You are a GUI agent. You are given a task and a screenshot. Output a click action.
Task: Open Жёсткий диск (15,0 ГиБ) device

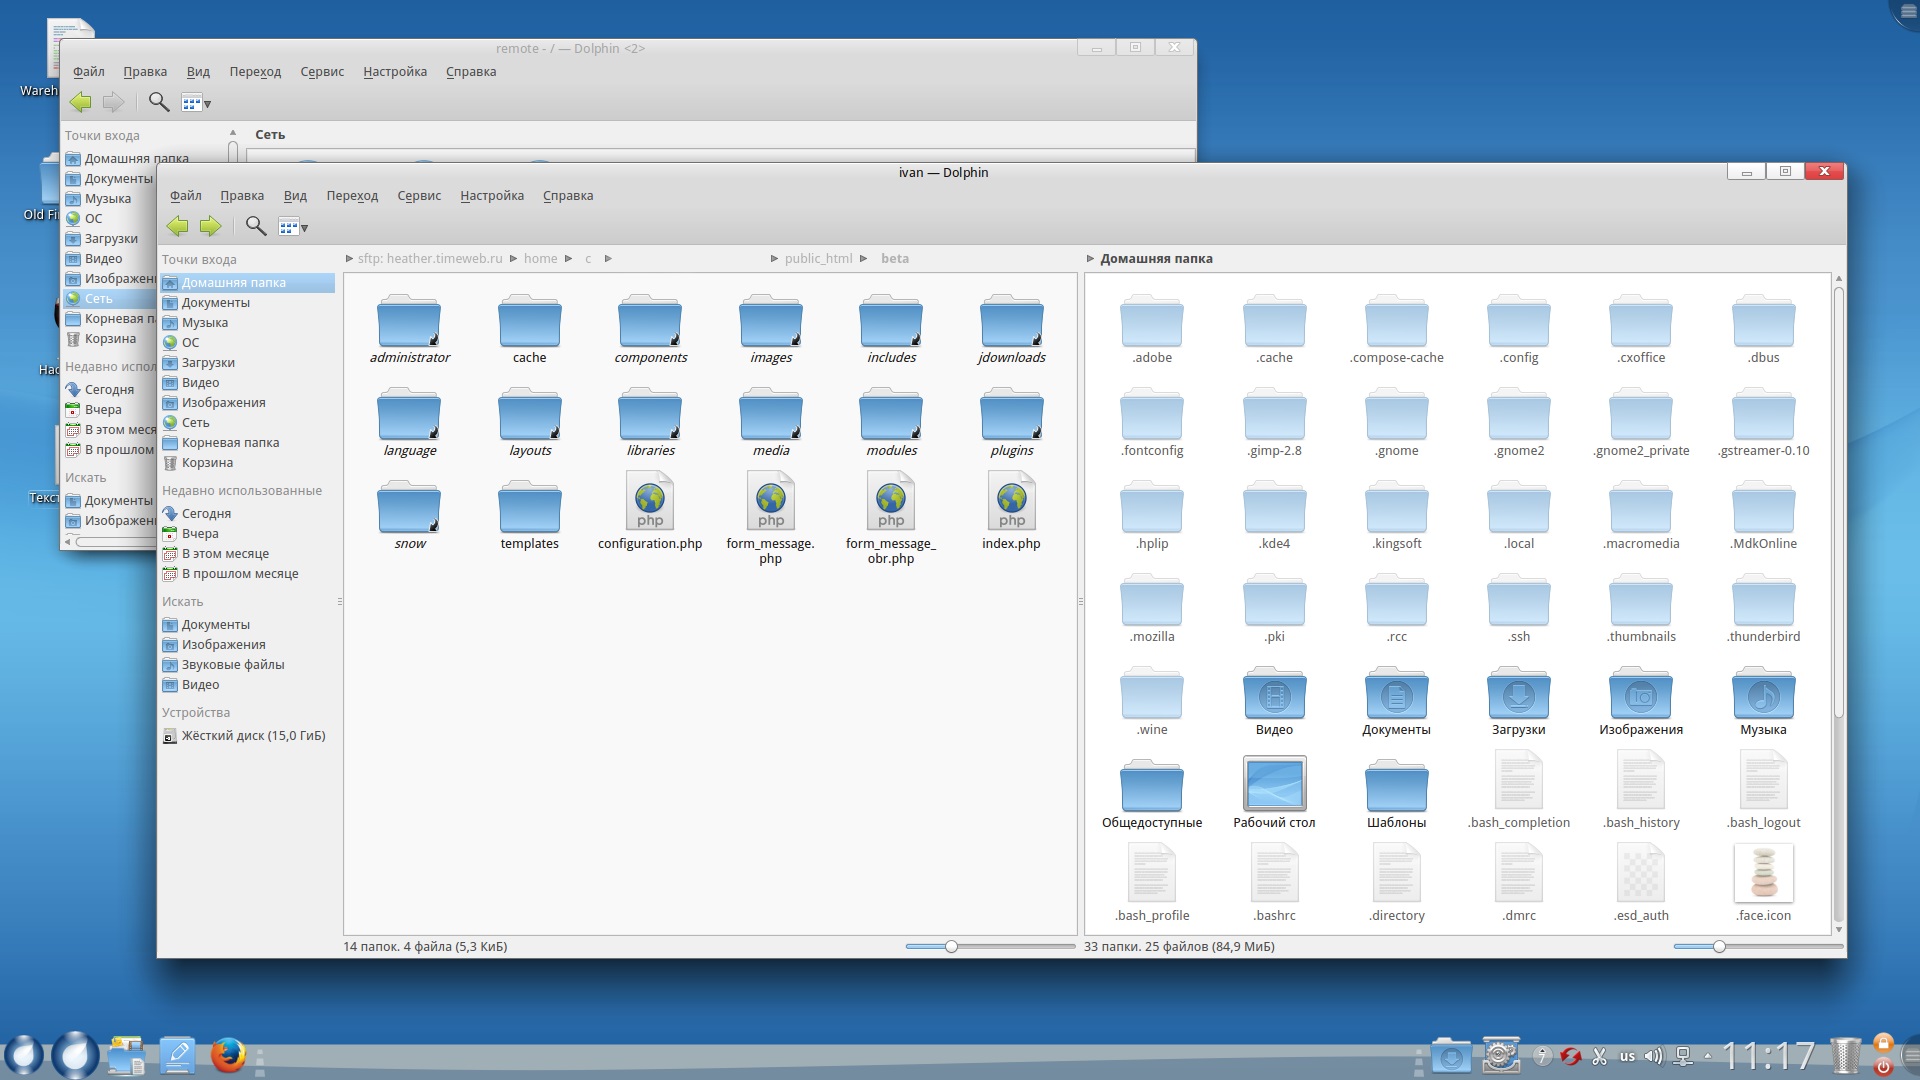(x=253, y=736)
